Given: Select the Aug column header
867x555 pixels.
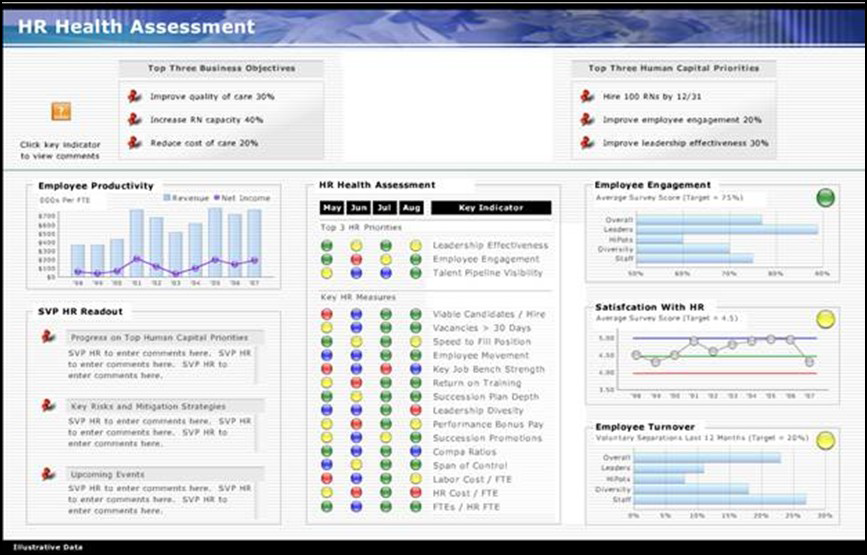Looking at the screenshot, I should pos(411,208).
